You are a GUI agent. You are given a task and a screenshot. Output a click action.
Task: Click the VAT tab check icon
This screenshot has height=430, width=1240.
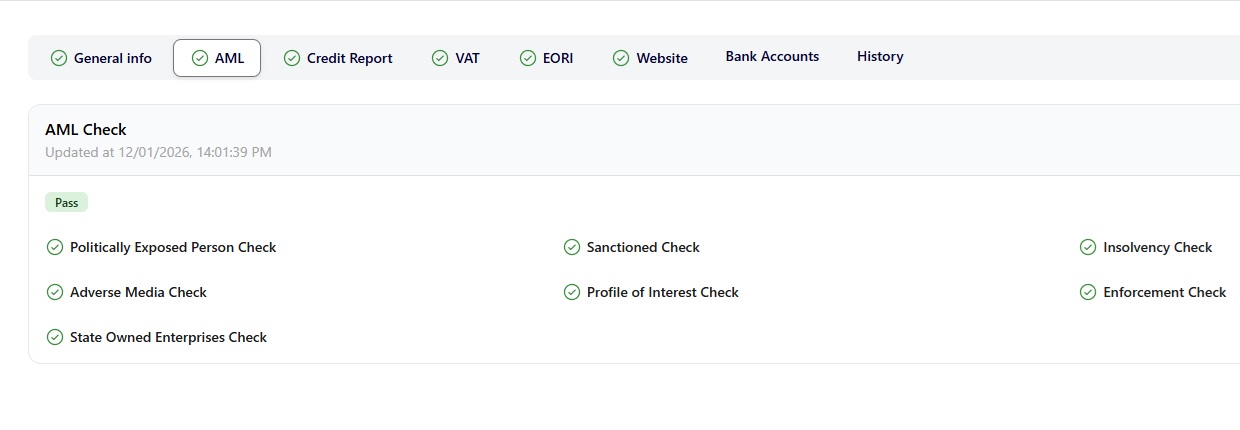(x=440, y=58)
